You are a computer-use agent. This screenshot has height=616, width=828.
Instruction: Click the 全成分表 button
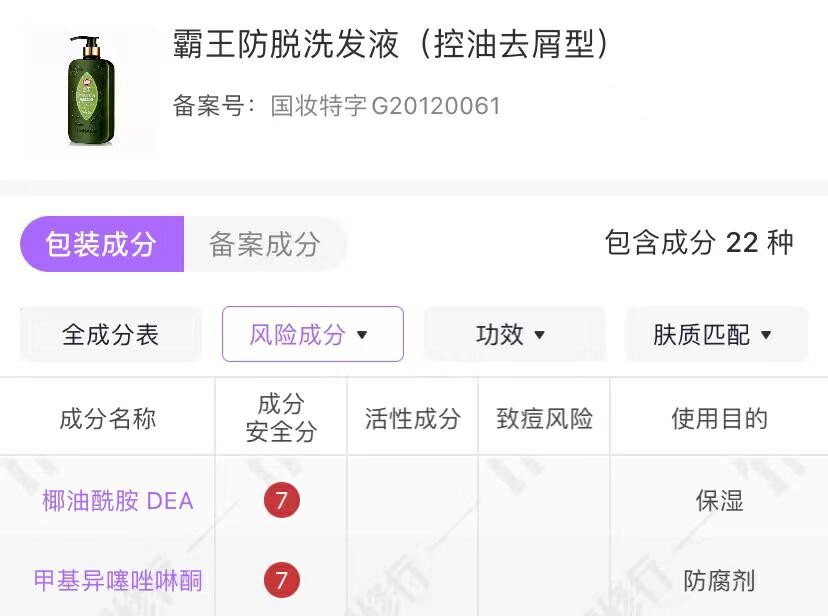pos(110,334)
